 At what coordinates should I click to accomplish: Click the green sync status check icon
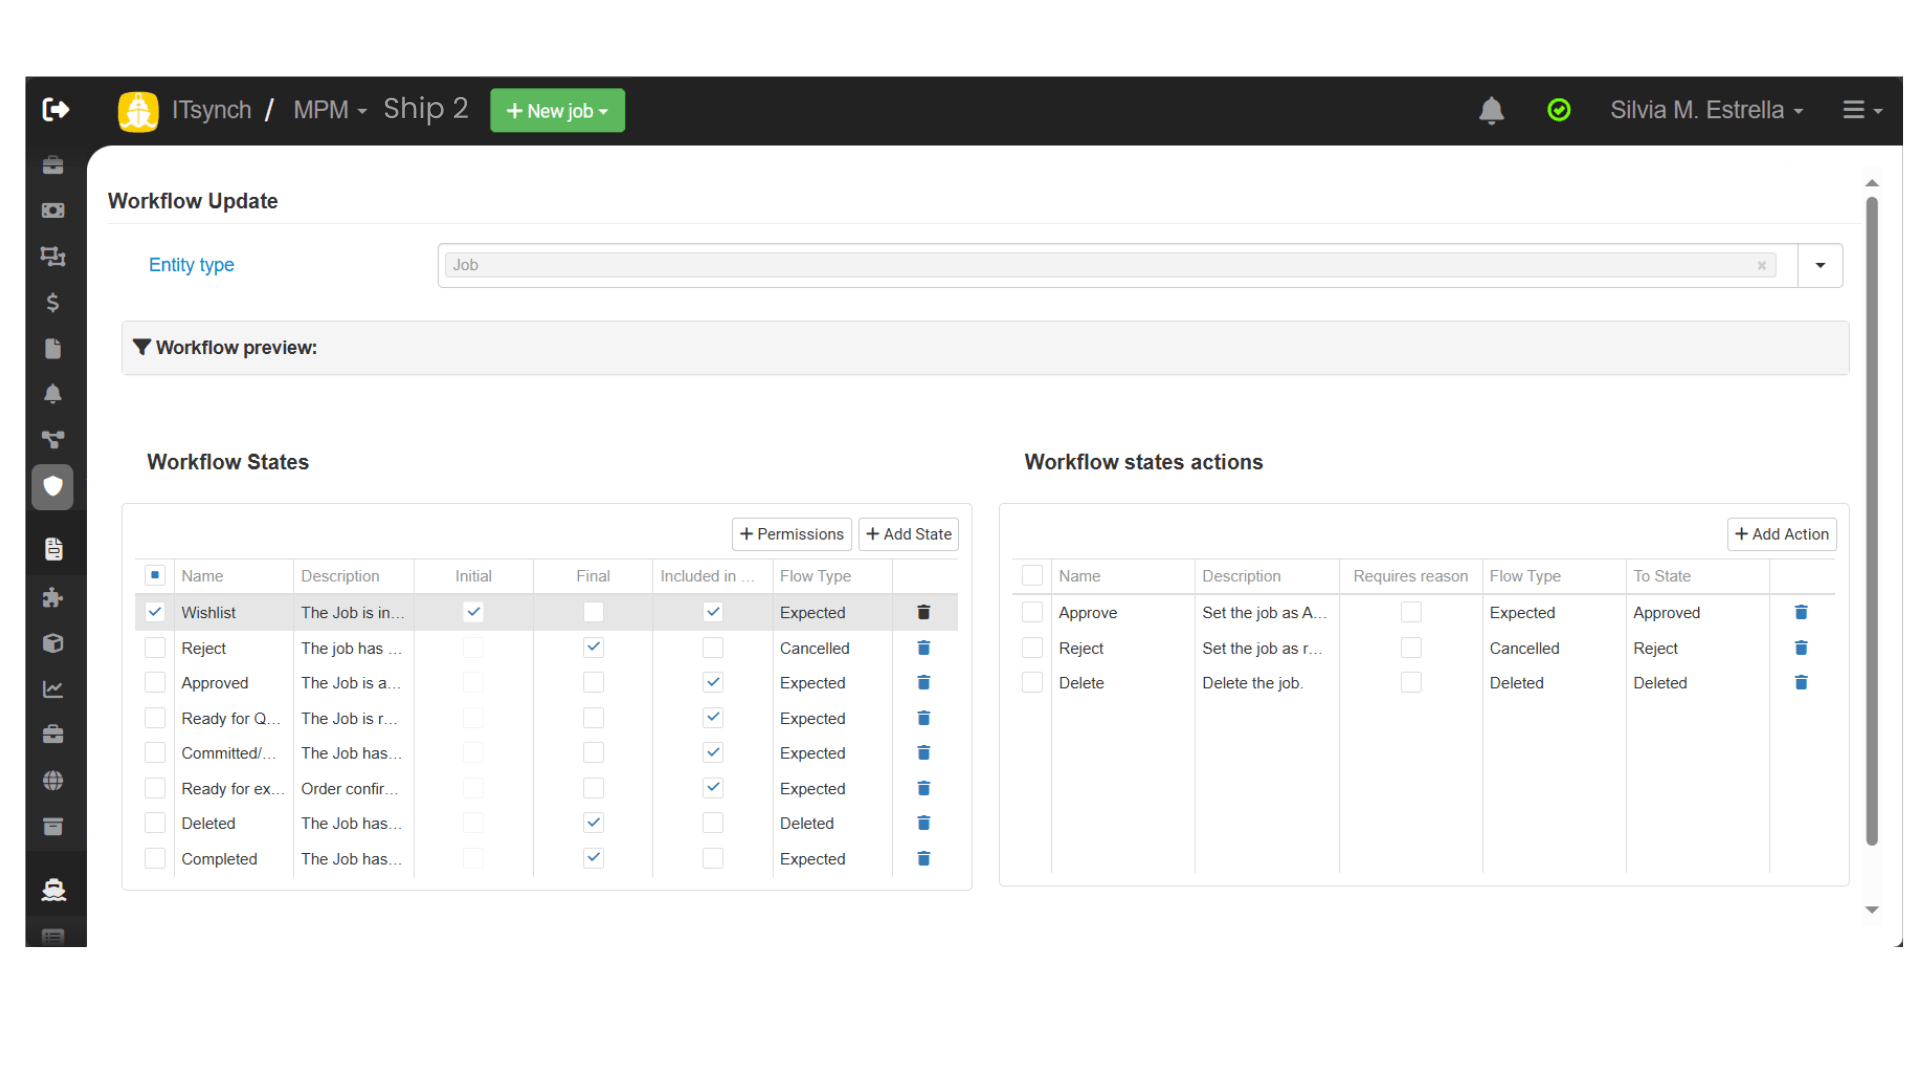point(1558,110)
